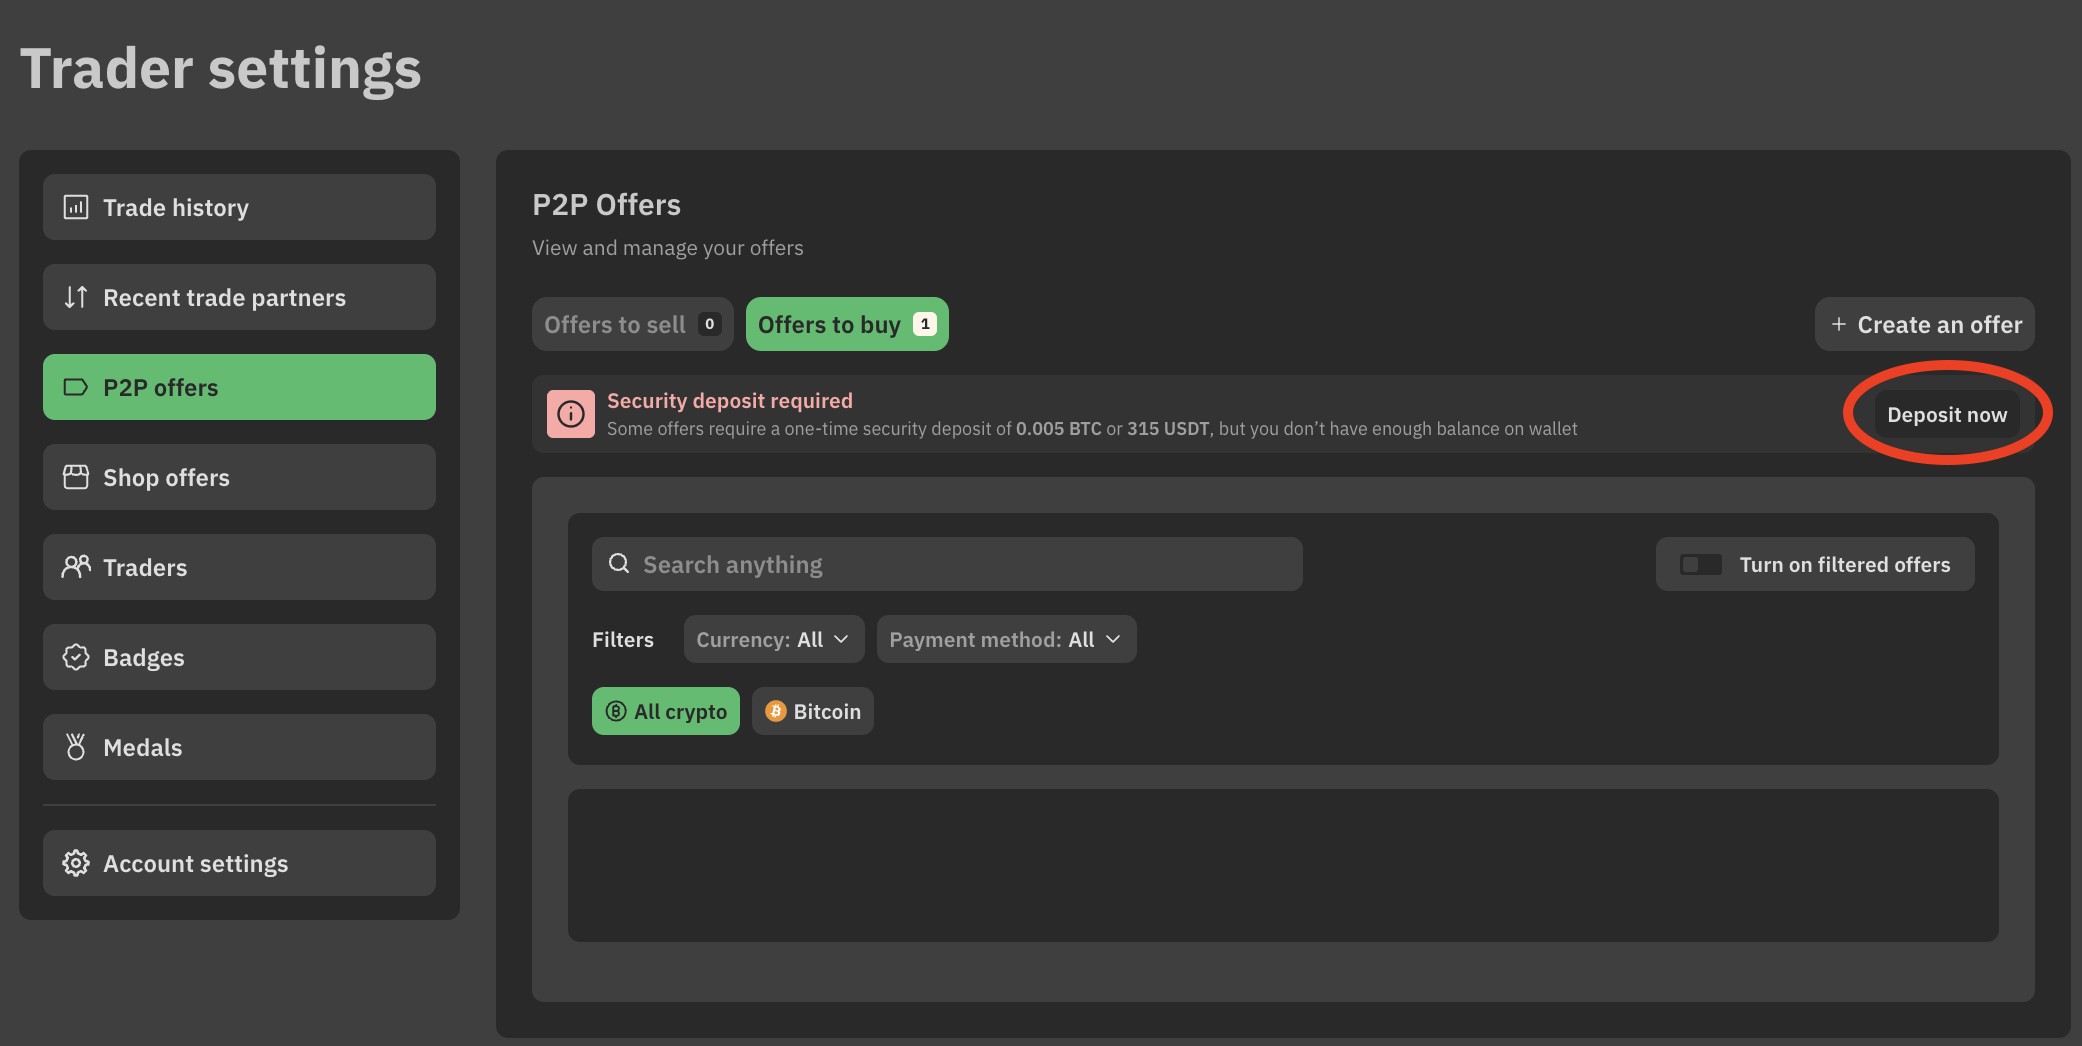
Task: Switch to the Offers to sell tab
Action: click(x=632, y=324)
